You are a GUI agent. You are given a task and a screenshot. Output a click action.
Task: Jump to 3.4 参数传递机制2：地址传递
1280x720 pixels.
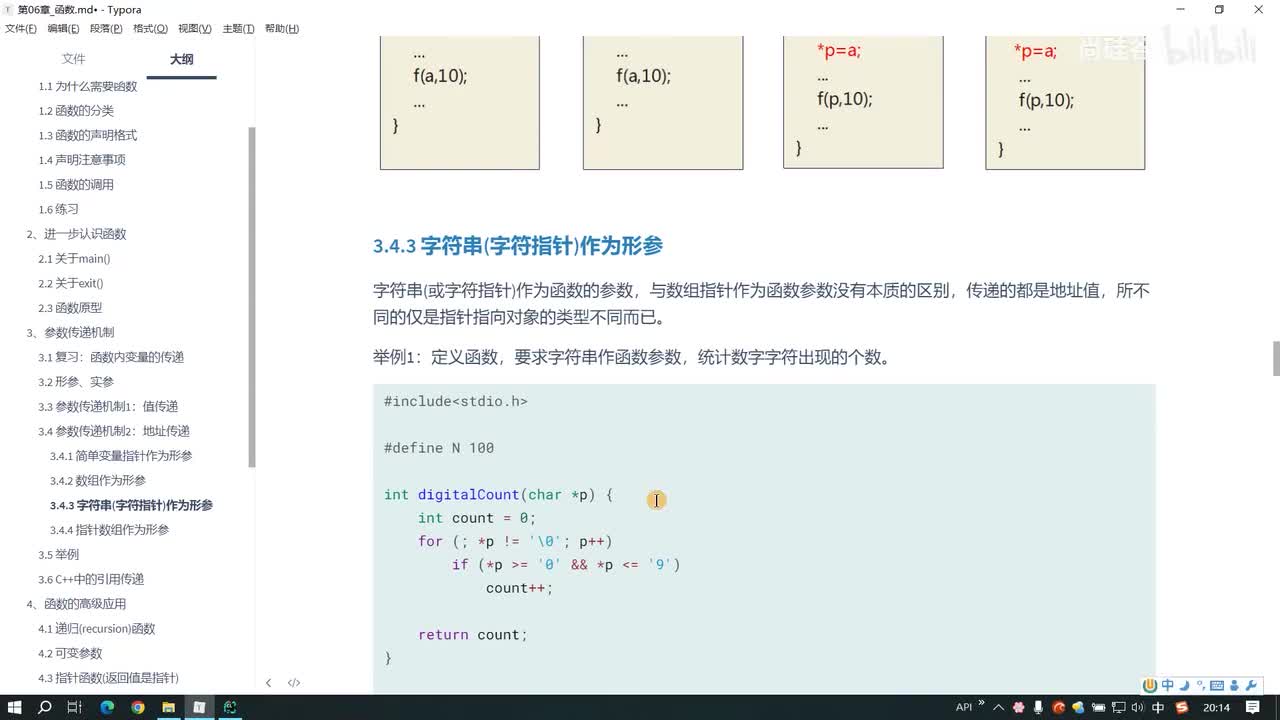coord(114,432)
